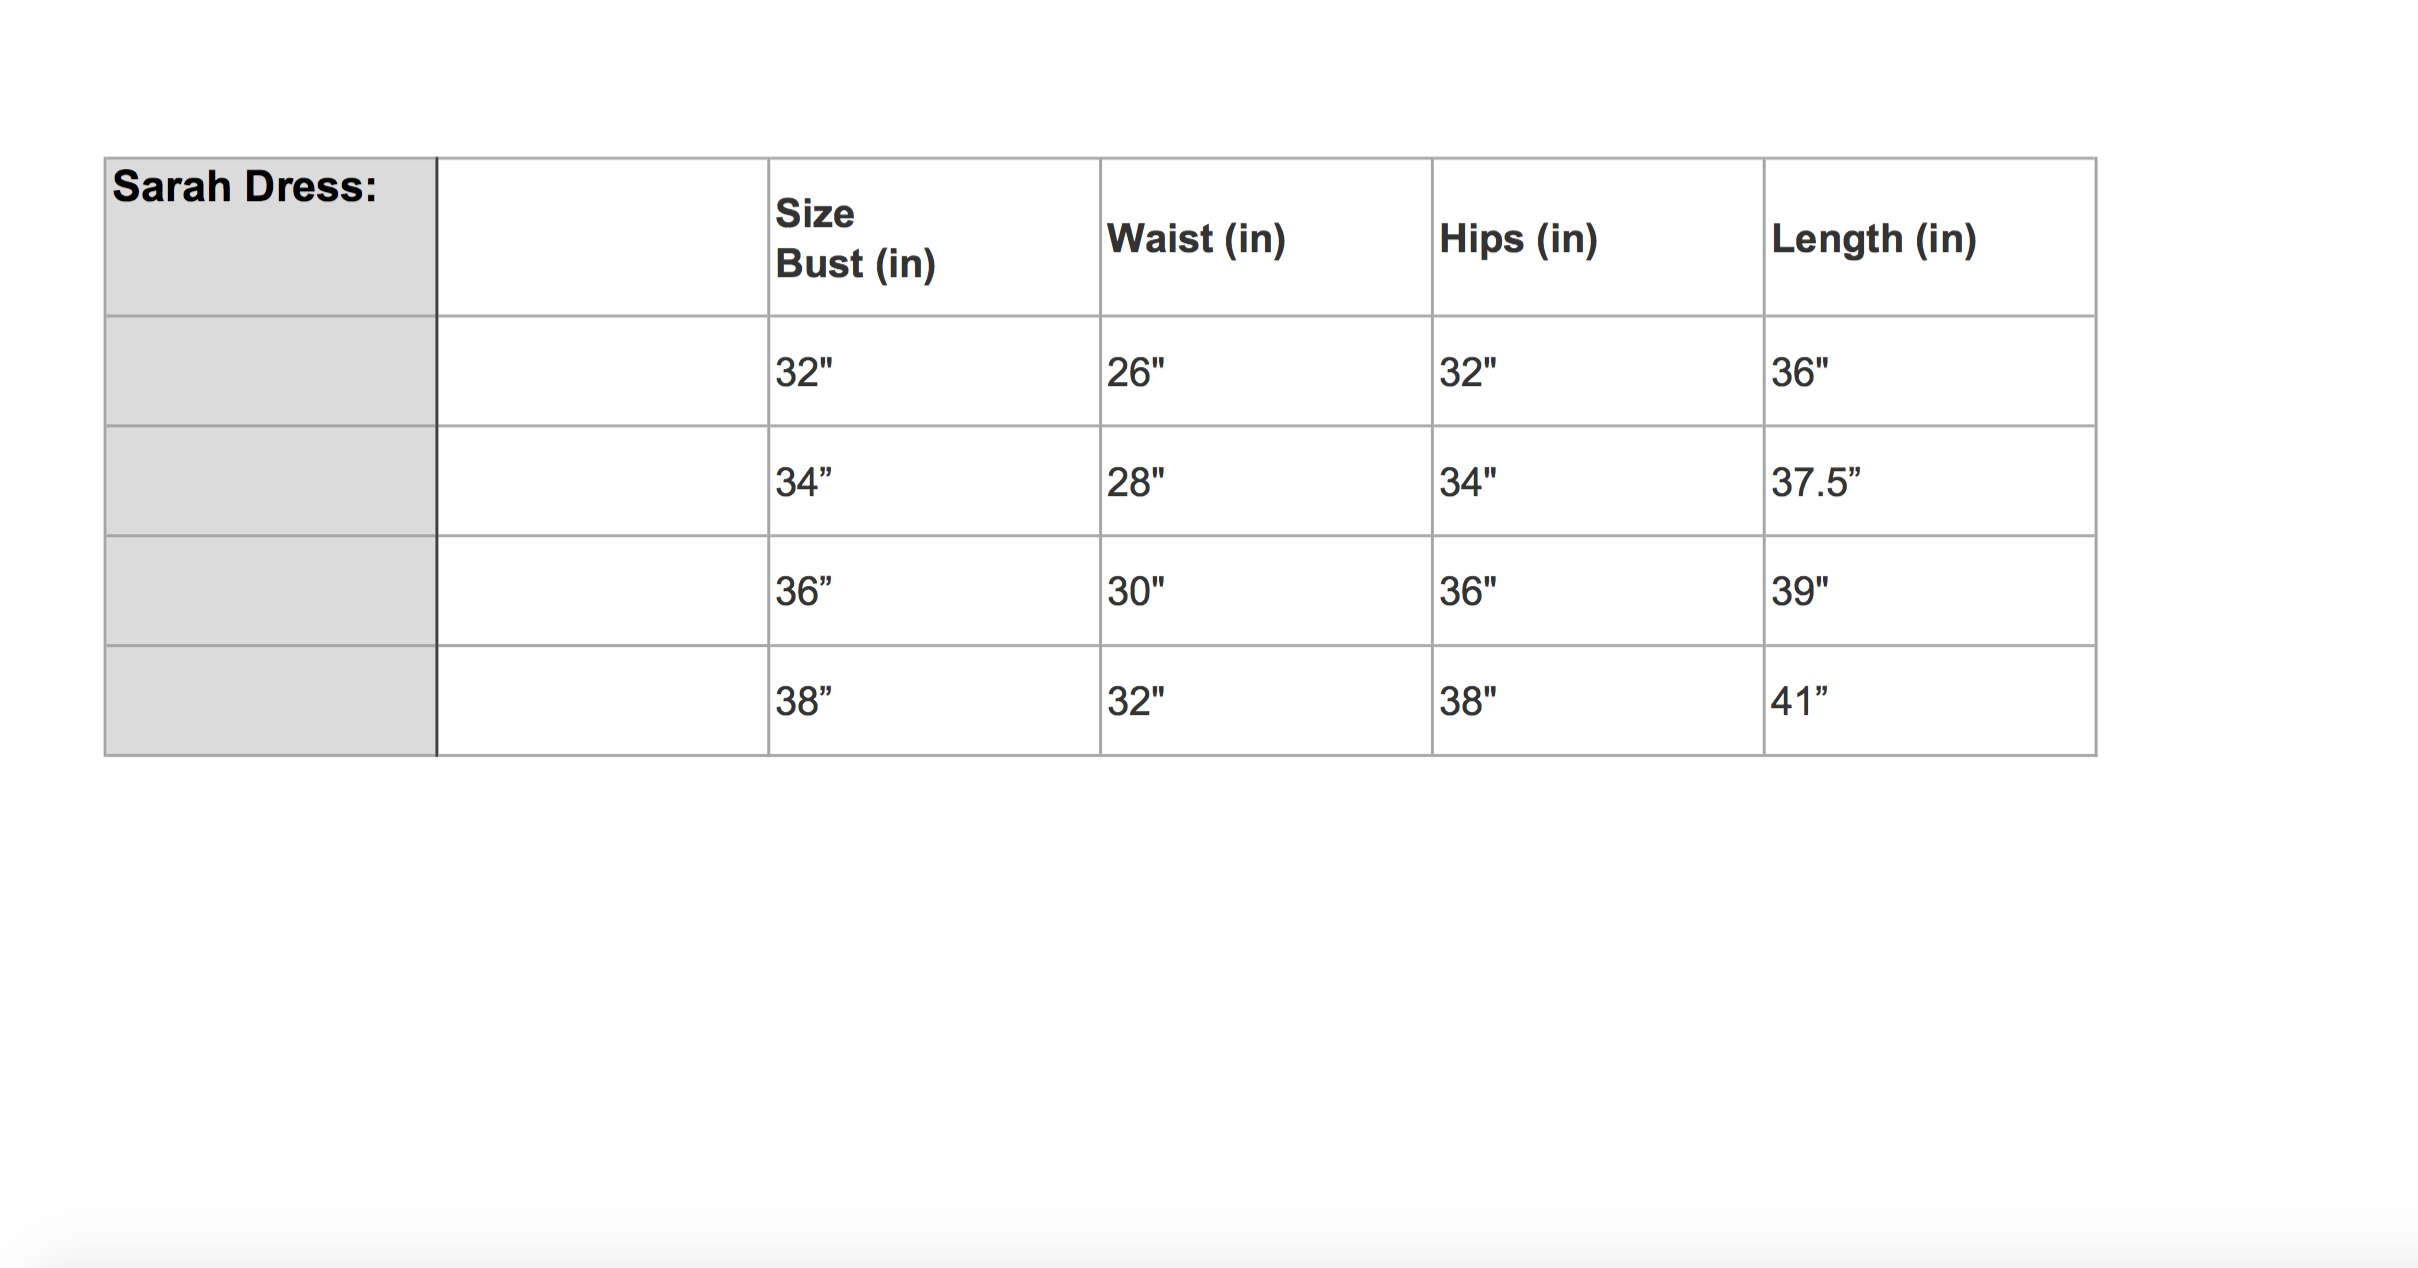
Task: Select the 41" length measurement cell
Action: coord(1799,701)
